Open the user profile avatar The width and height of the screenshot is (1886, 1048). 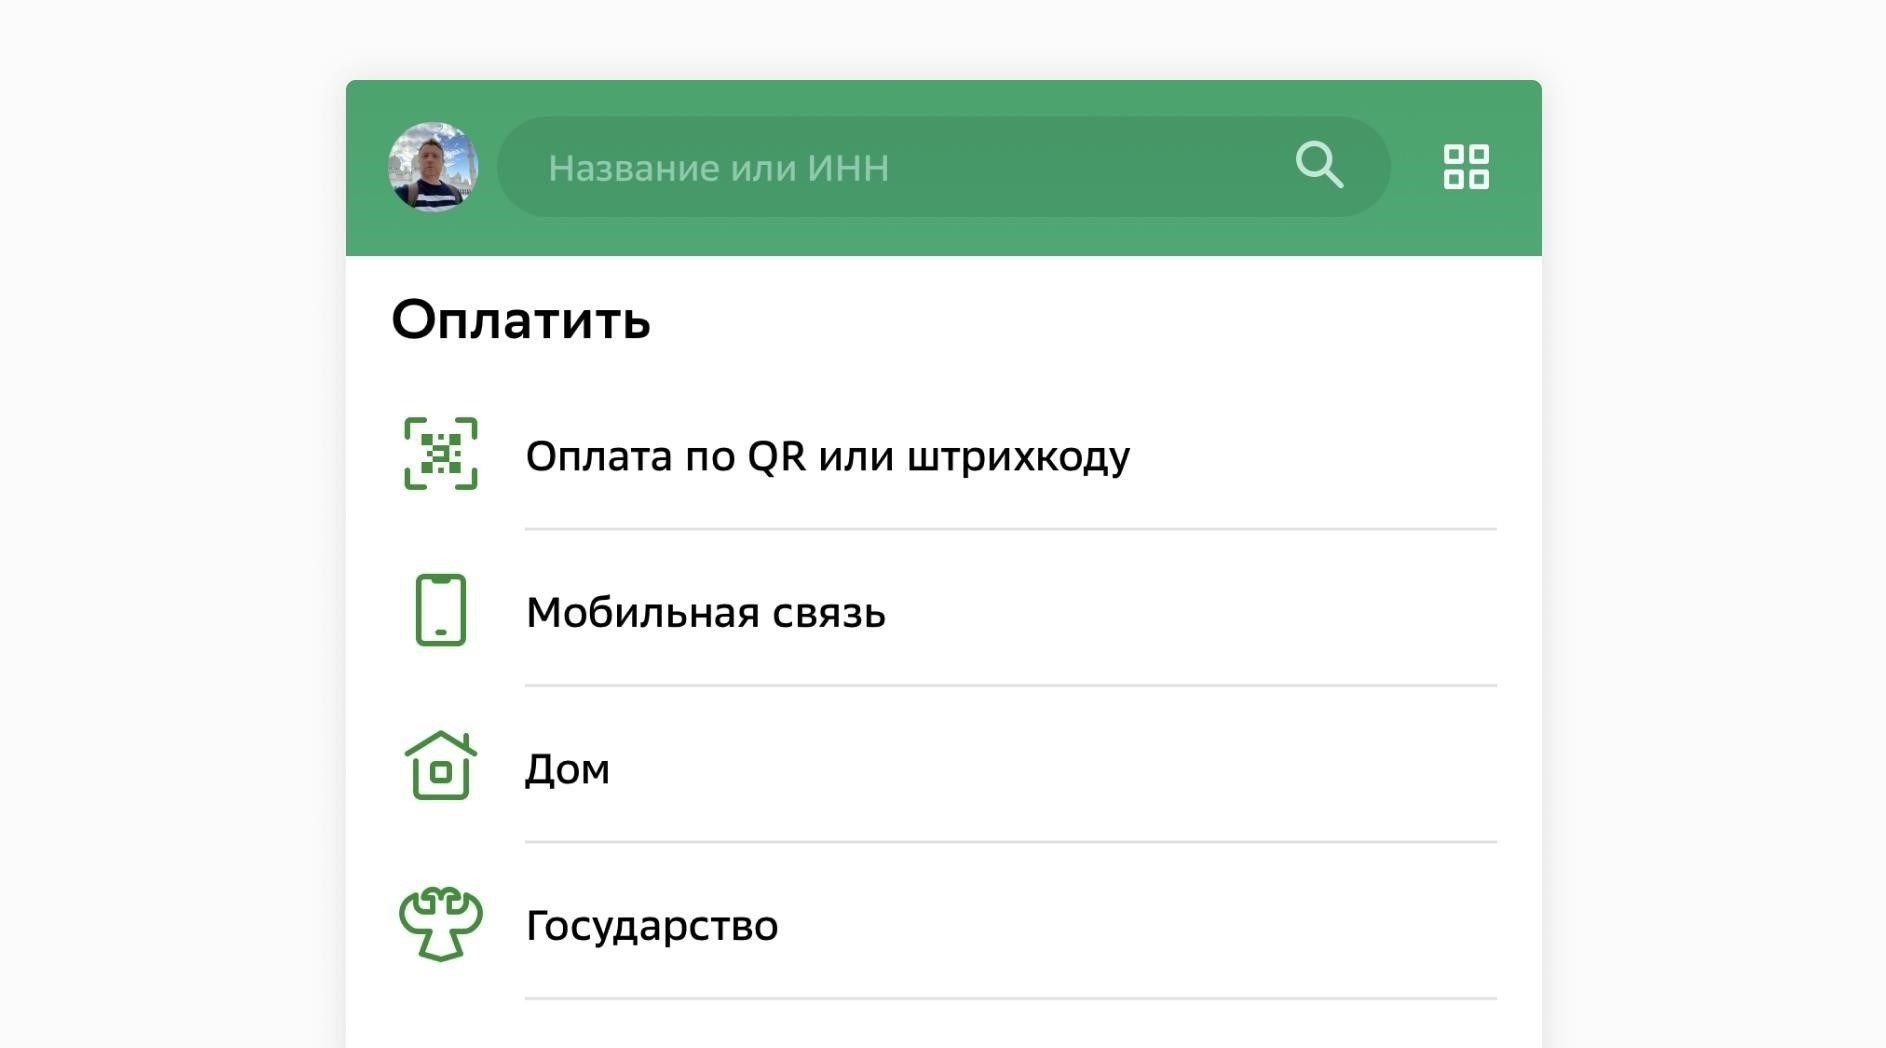click(x=433, y=167)
